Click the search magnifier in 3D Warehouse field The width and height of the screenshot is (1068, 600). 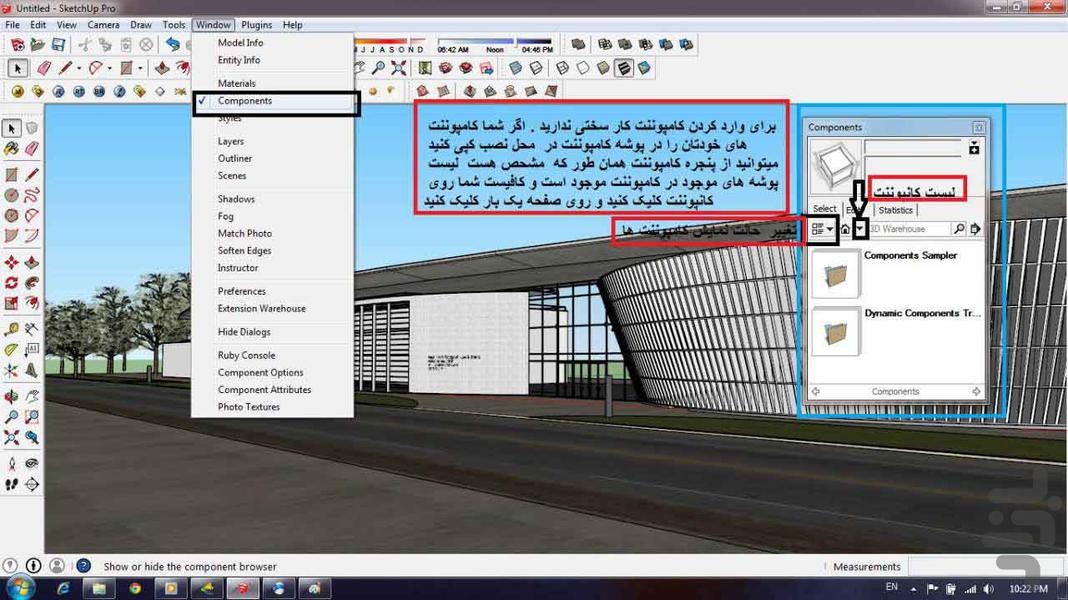click(x=959, y=228)
